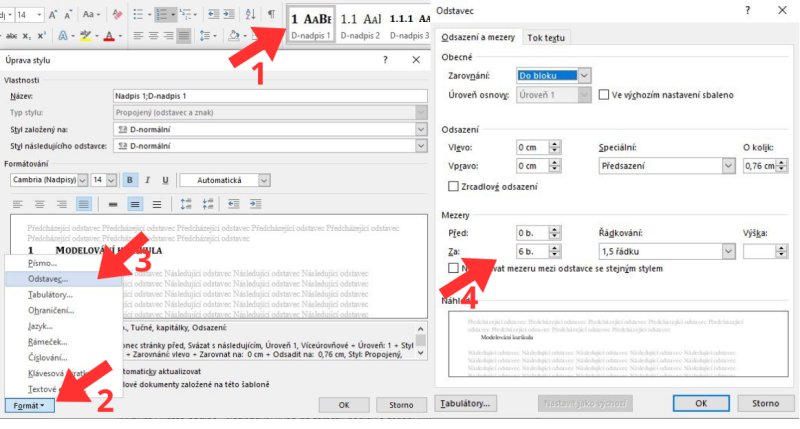The height and width of the screenshot is (429, 800).
Task: Choose 'Písmo...' from Formát menu
Action: pos(42,263)
